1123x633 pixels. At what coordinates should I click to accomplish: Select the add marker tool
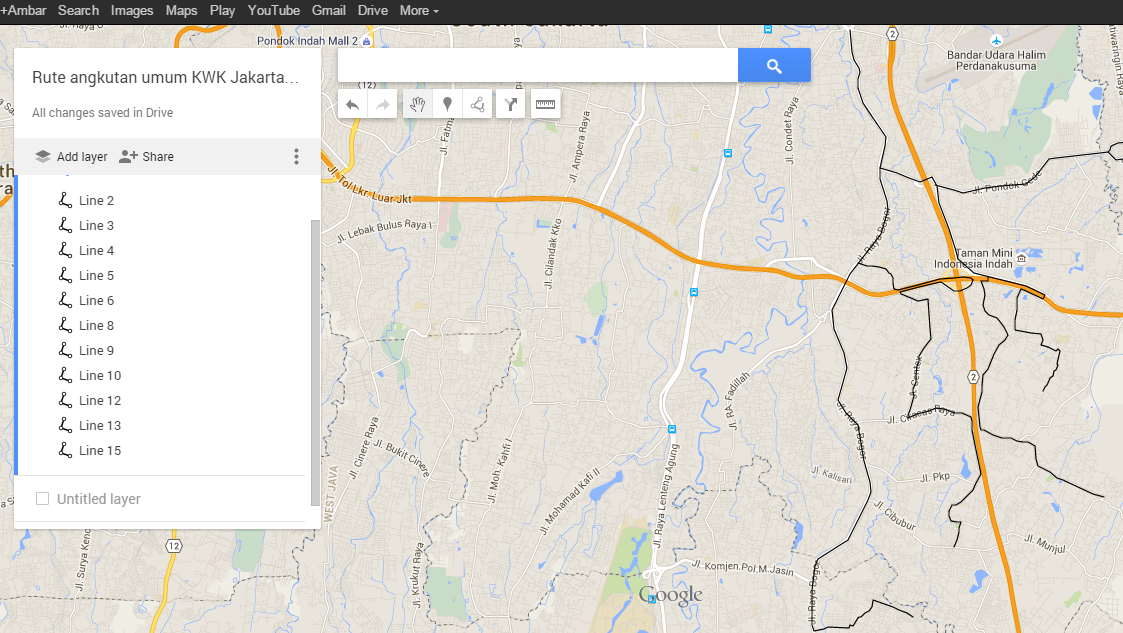(x=448, y=105)
